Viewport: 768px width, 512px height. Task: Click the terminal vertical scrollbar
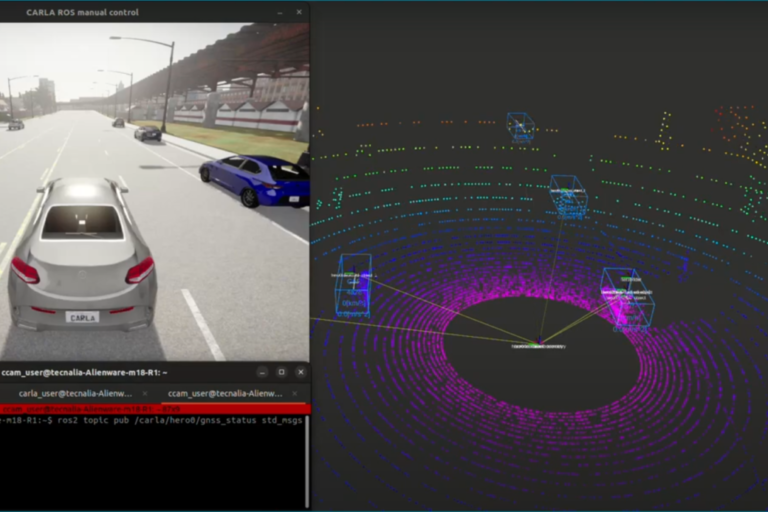pos(307,462)
